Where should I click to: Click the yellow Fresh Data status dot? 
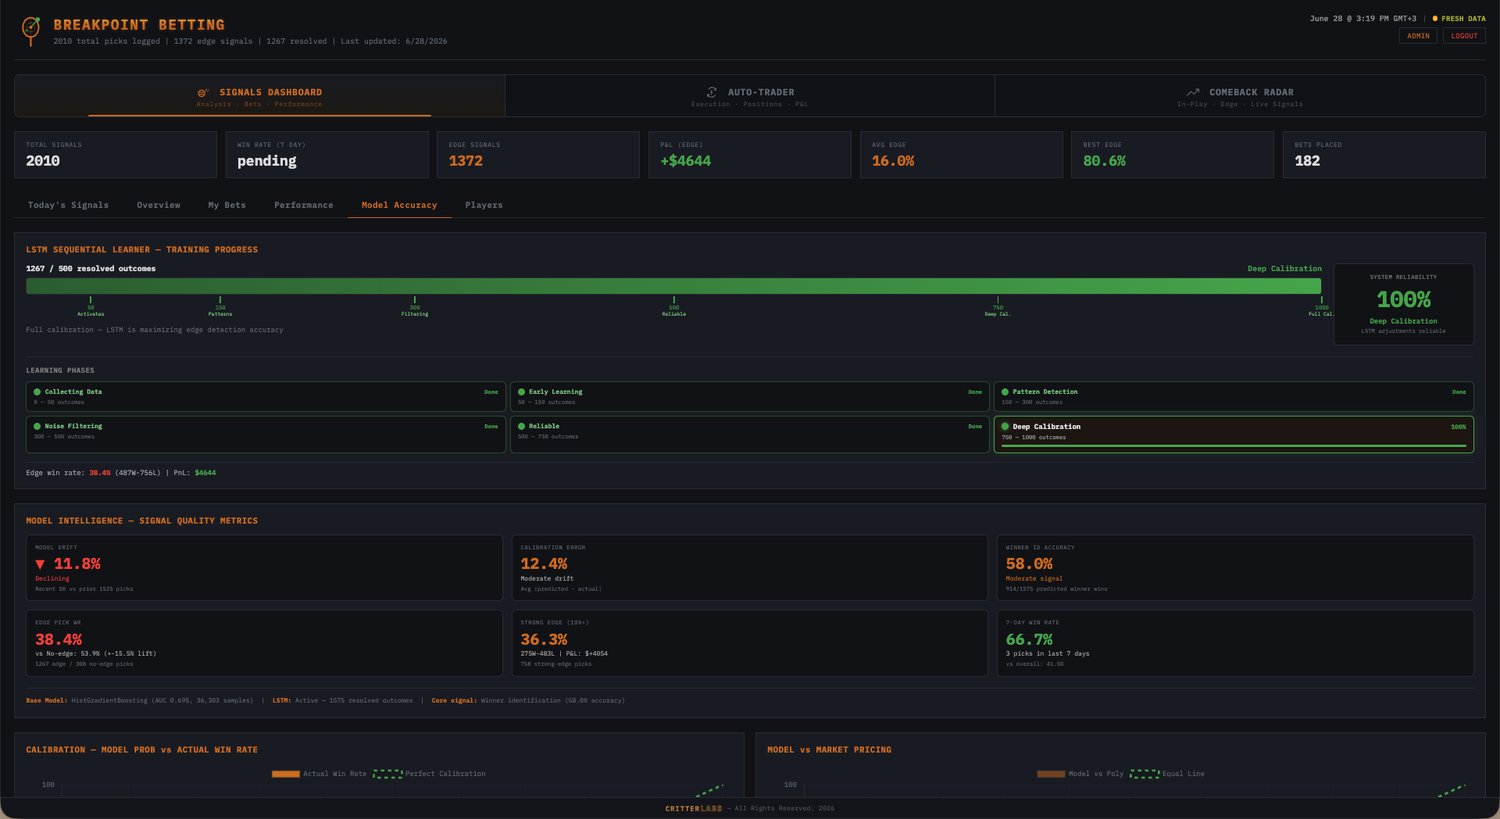click(1435, 18)
